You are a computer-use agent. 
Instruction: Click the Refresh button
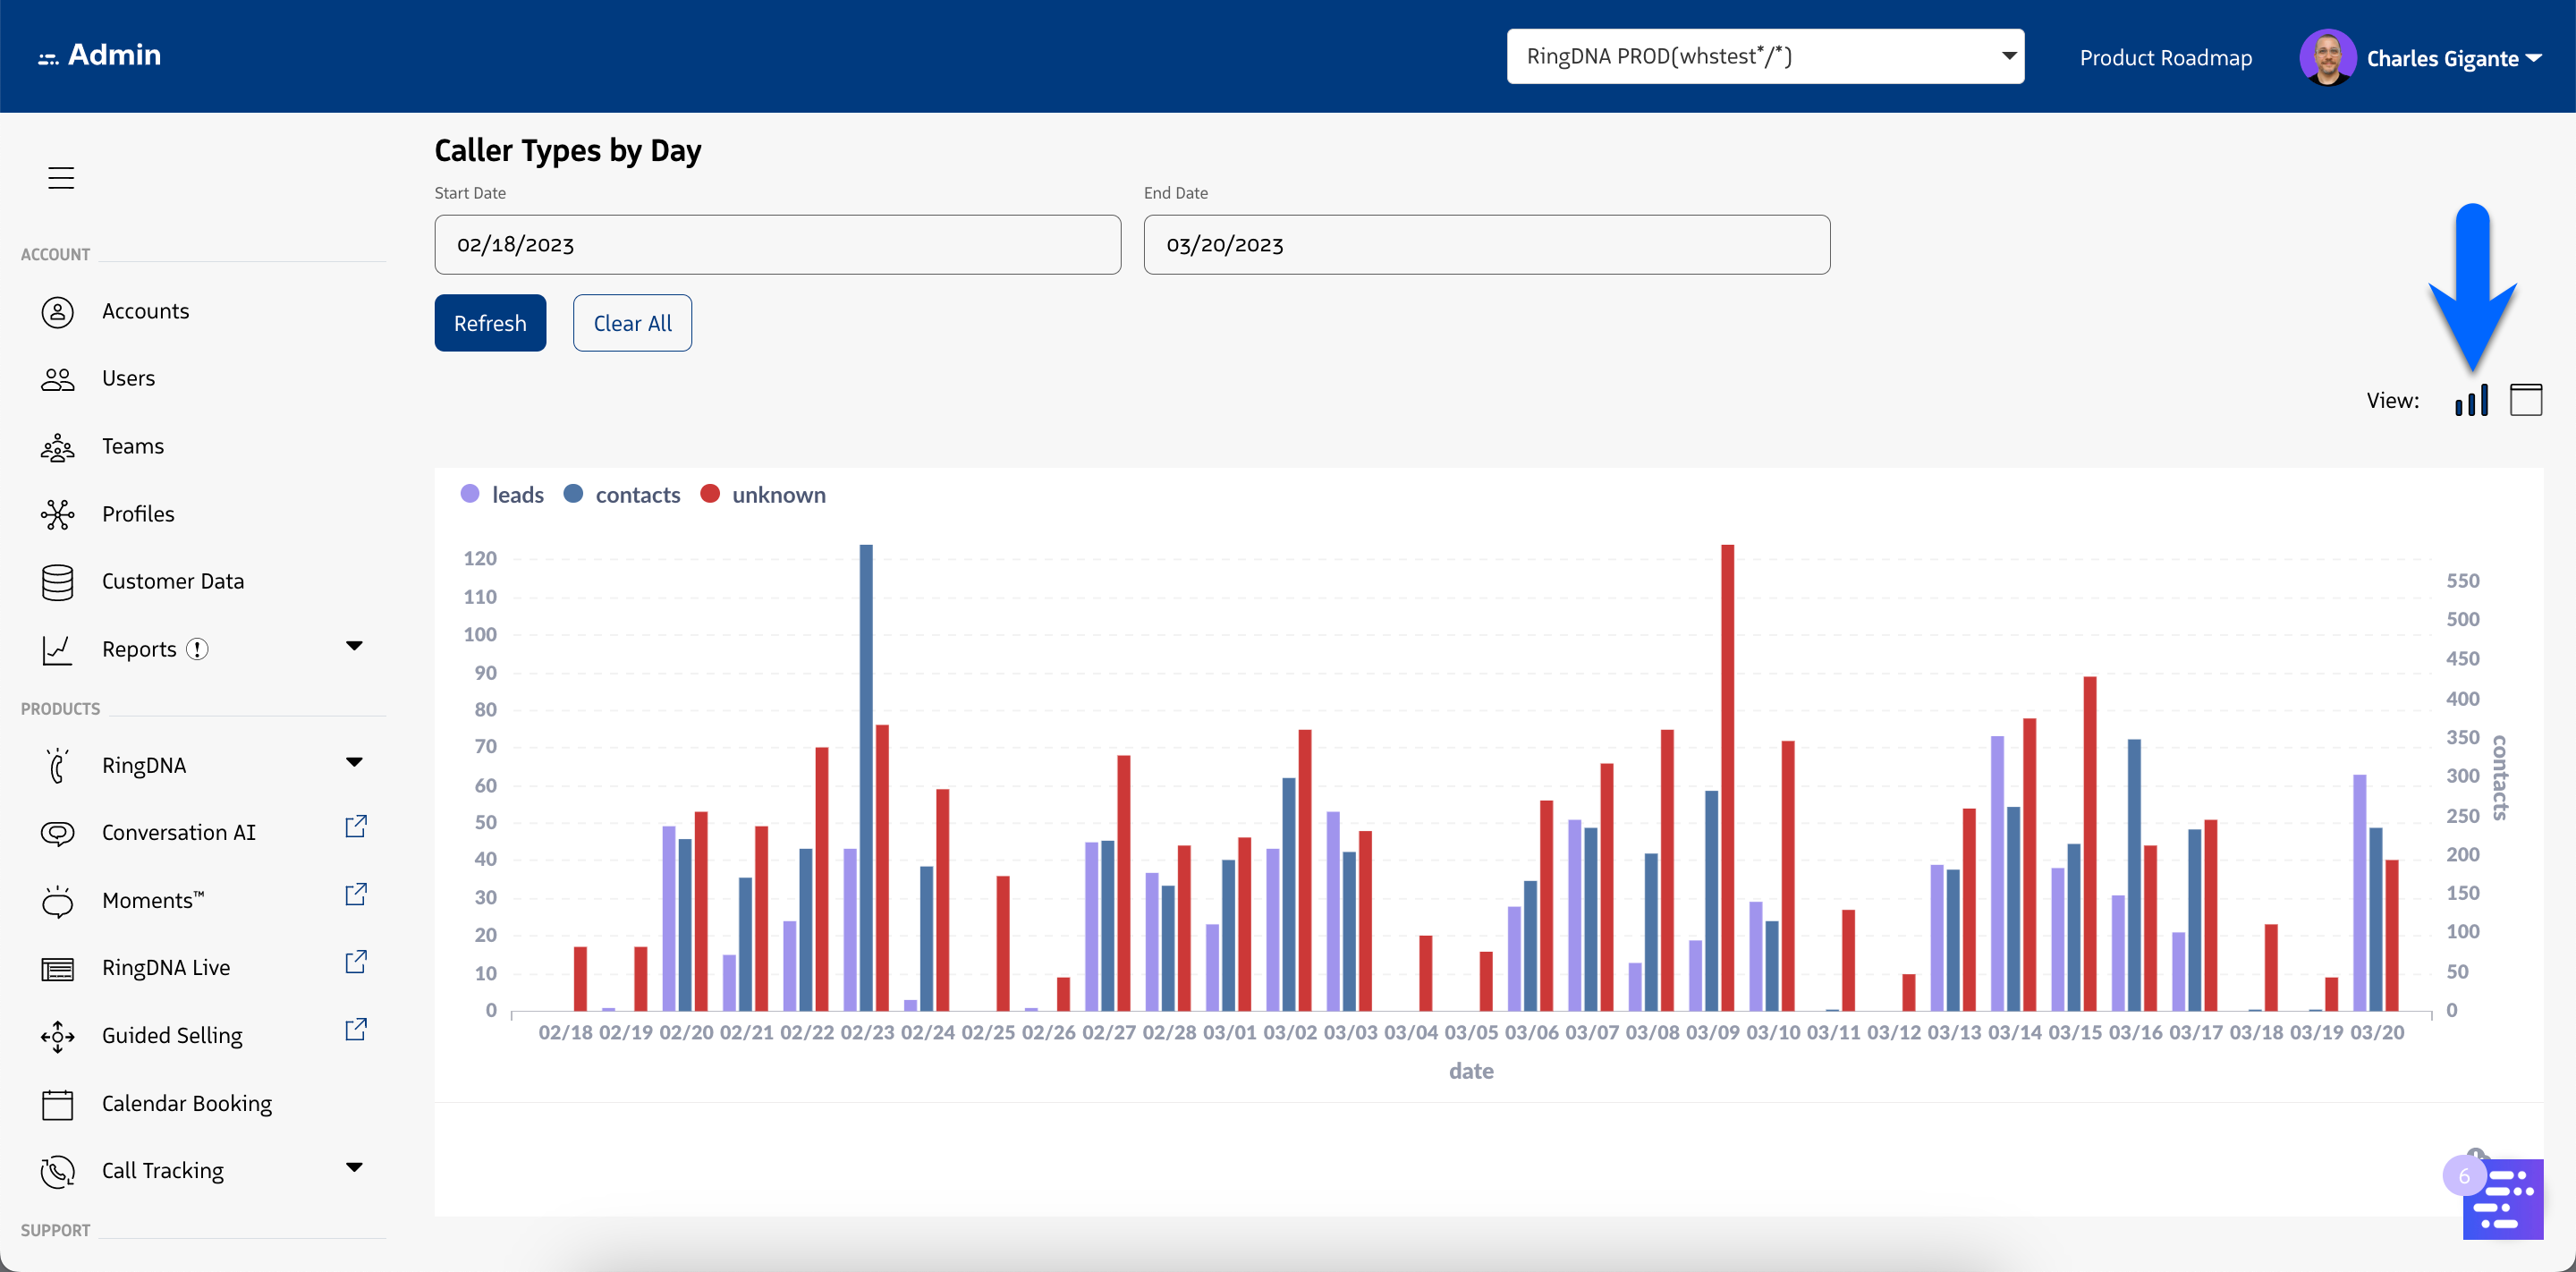click(x=490, y=323)
